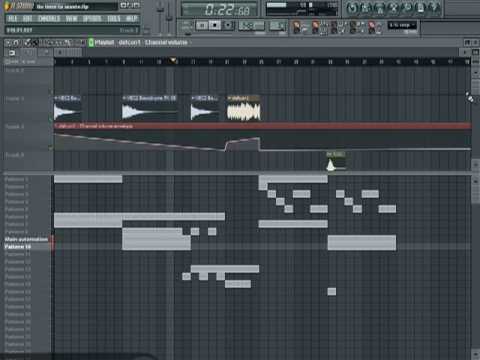This screenshot has height=360, width=480.
Task: Click the scroll up arrow of clip tracks scrollbar
Action: coord(476,72)
